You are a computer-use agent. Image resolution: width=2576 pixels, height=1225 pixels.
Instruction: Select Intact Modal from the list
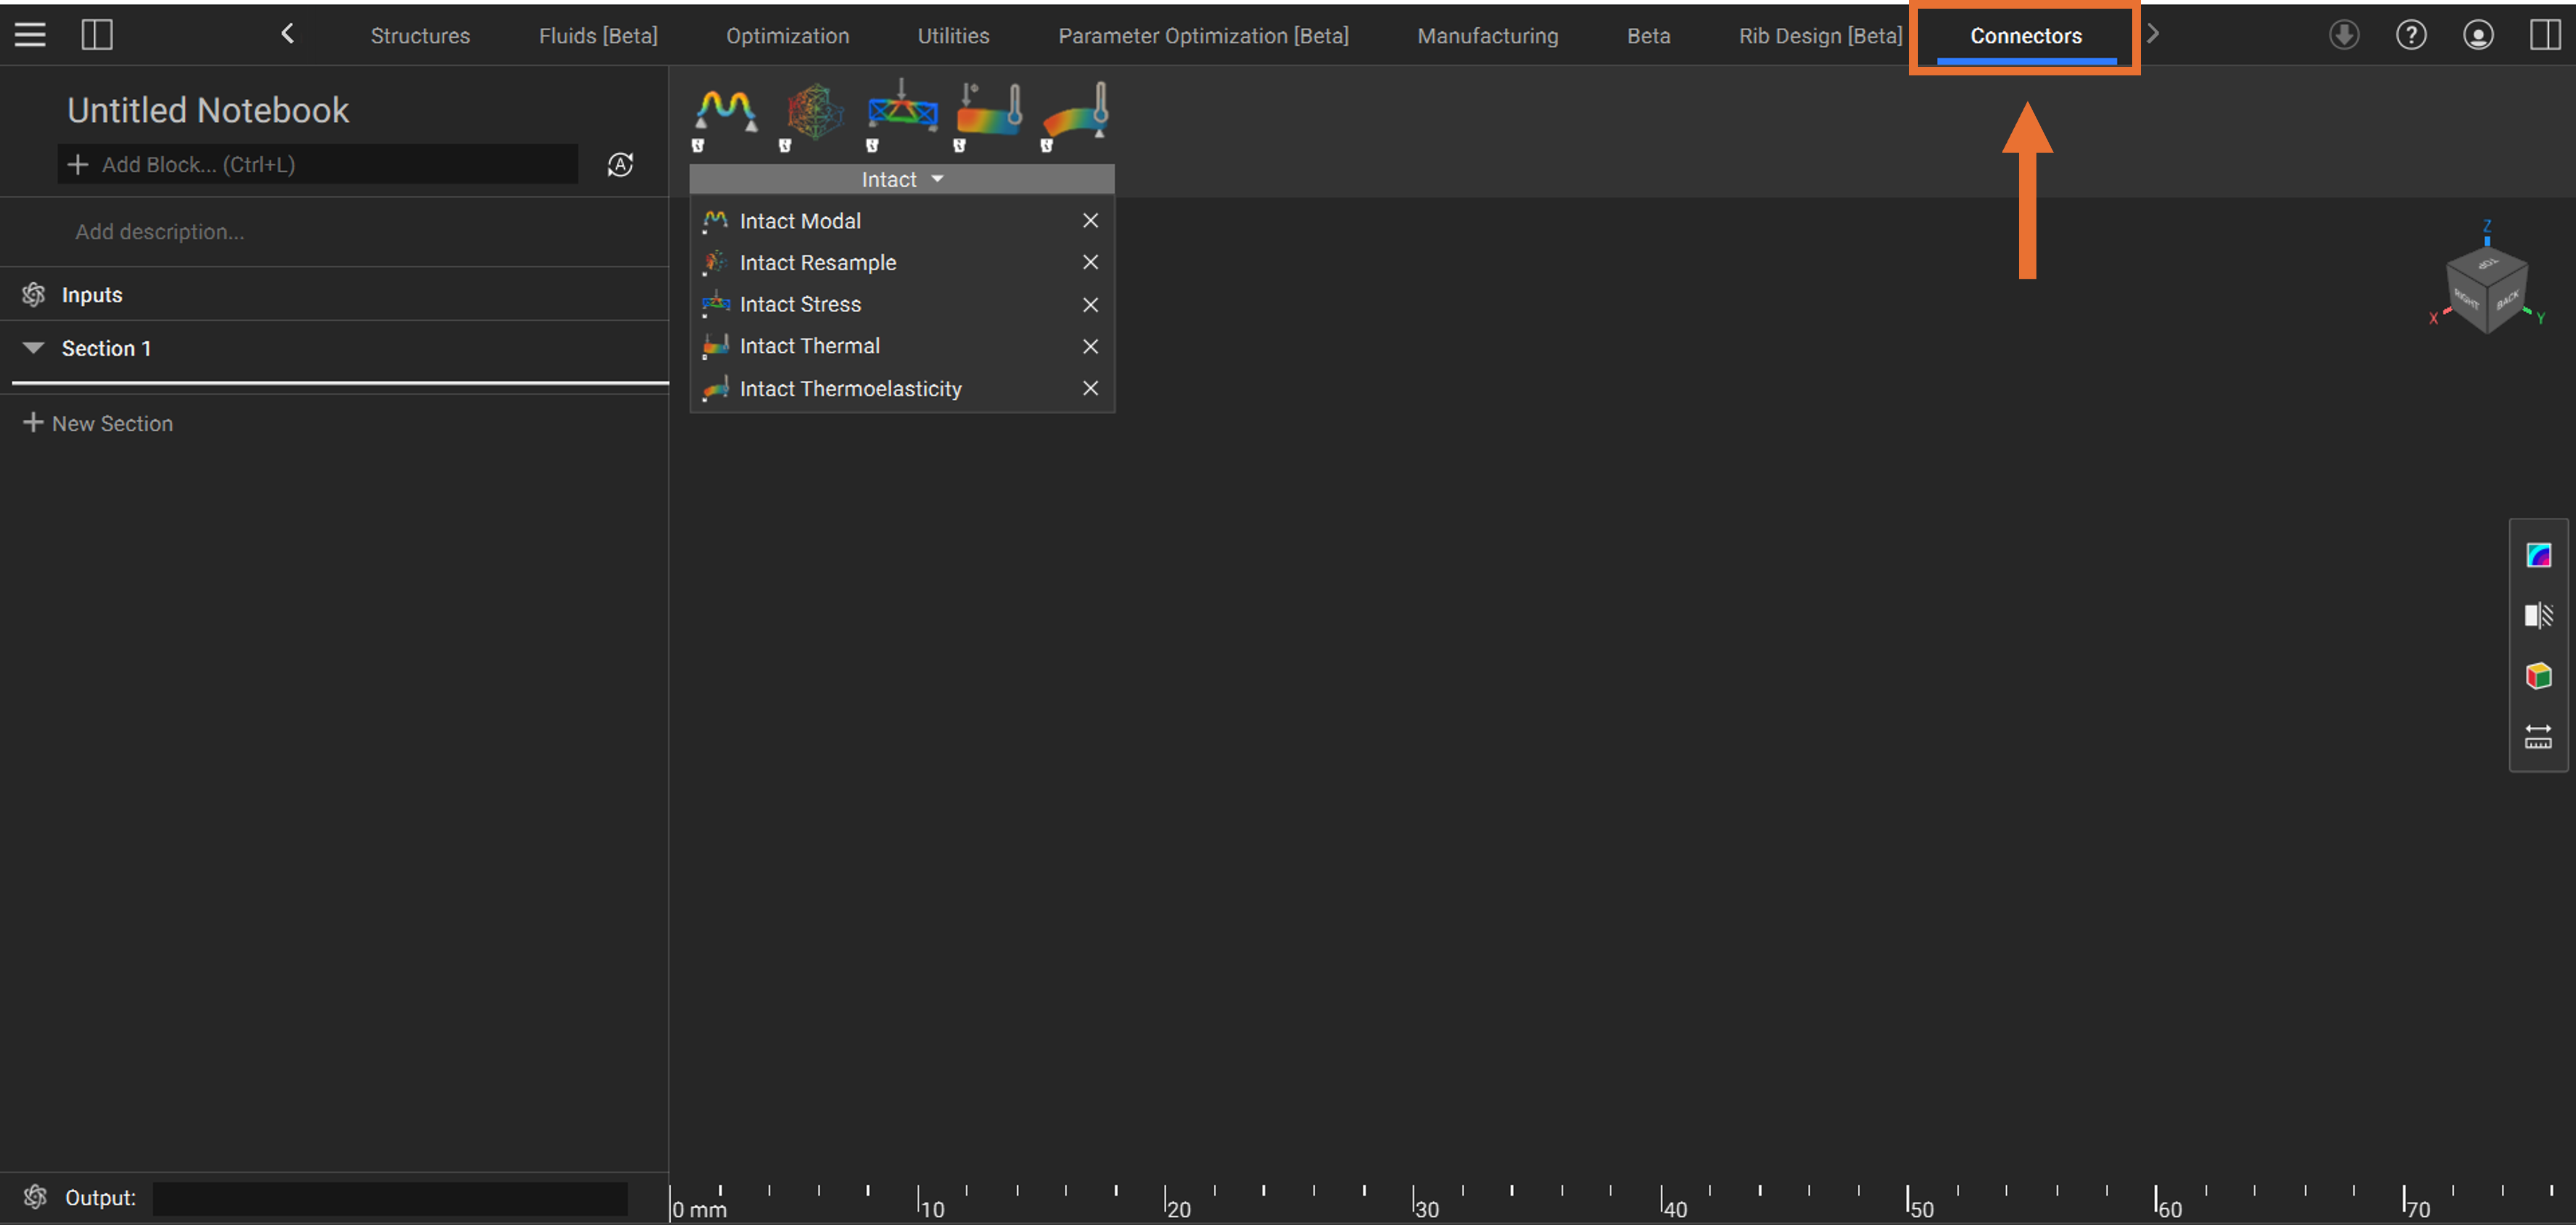click(800, 221)
